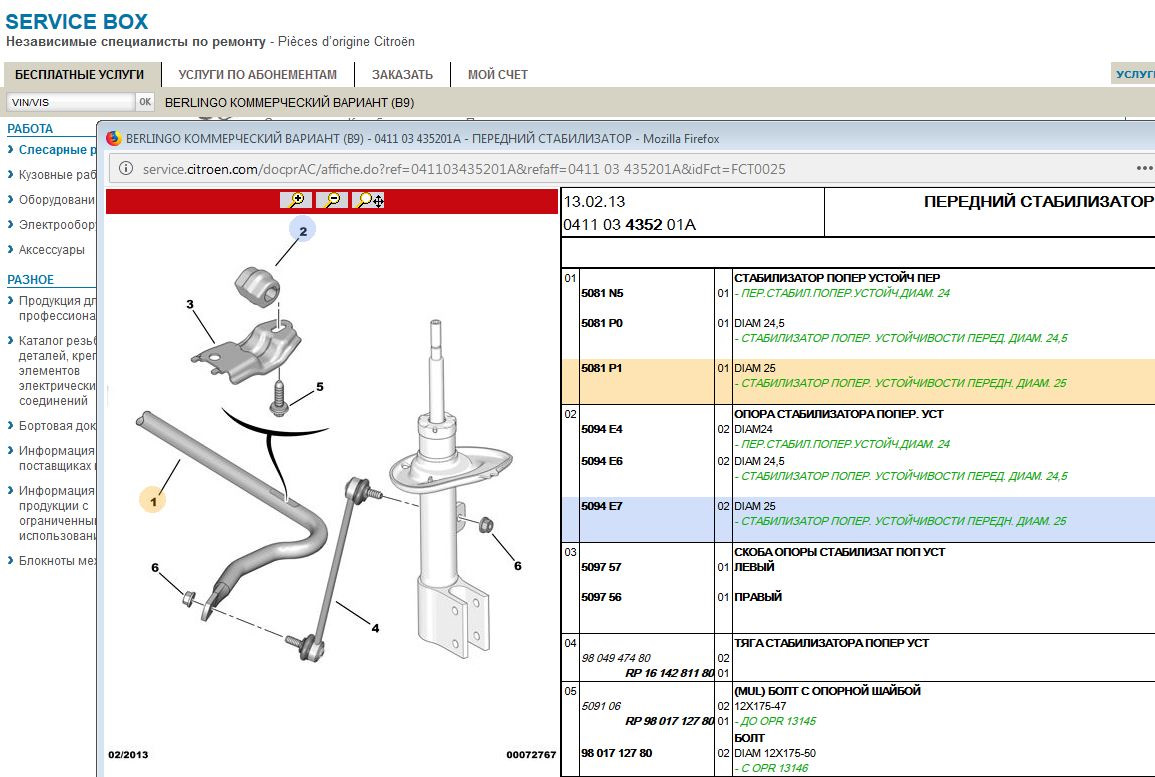Select part number RP 16 142 811 80

(670, 673)
